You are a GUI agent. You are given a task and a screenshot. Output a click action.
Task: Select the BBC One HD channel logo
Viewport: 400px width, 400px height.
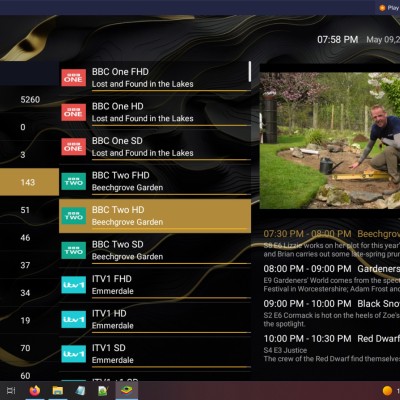click(x=74, y=112)
